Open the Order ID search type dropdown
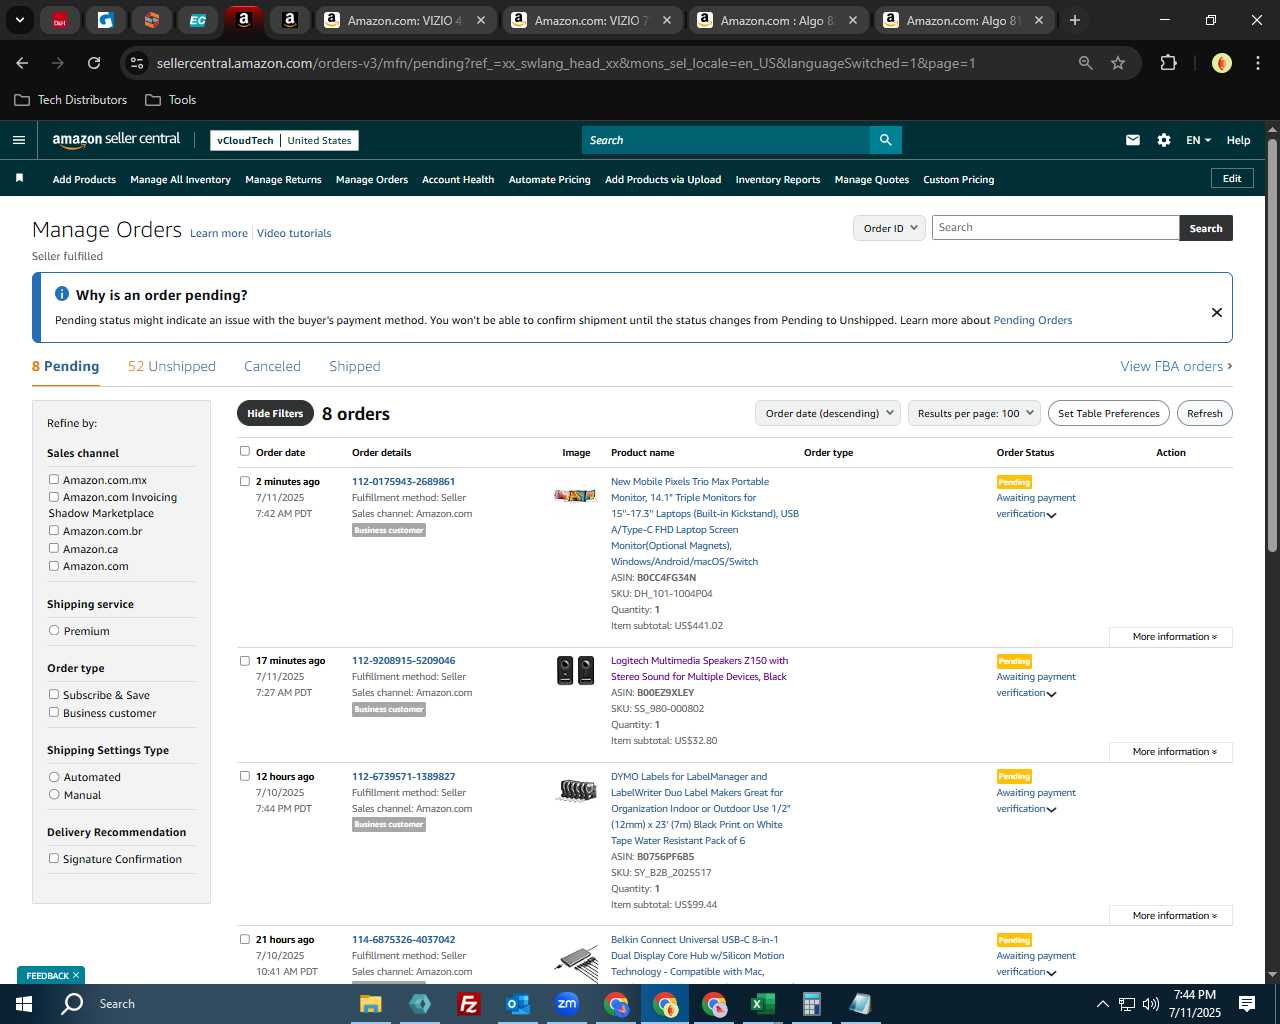Image resolution: width=1280 pixels, height=1024 pixels. pos(889,228)
